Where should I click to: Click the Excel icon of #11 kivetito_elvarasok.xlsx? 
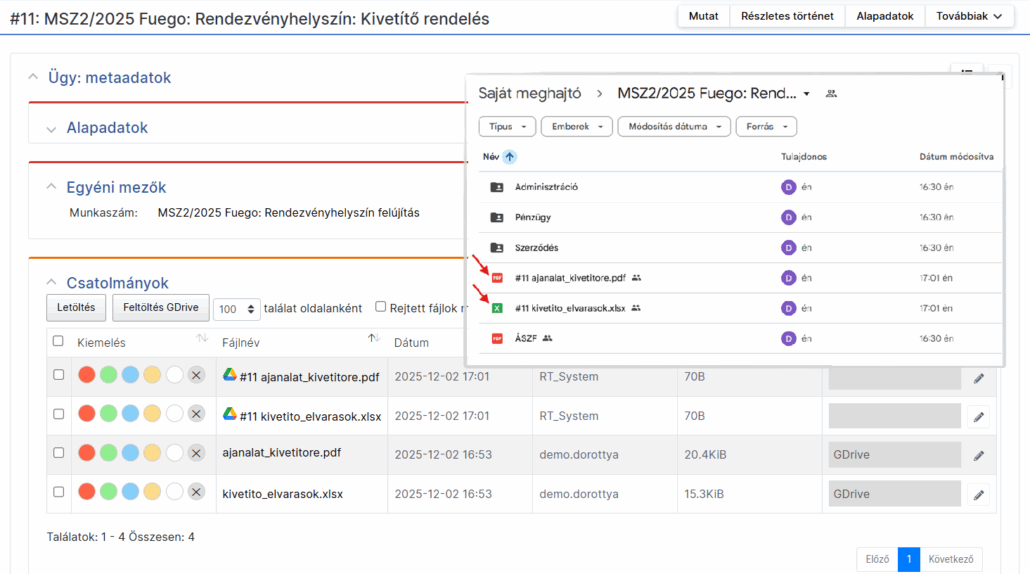(x=497, y=308)
